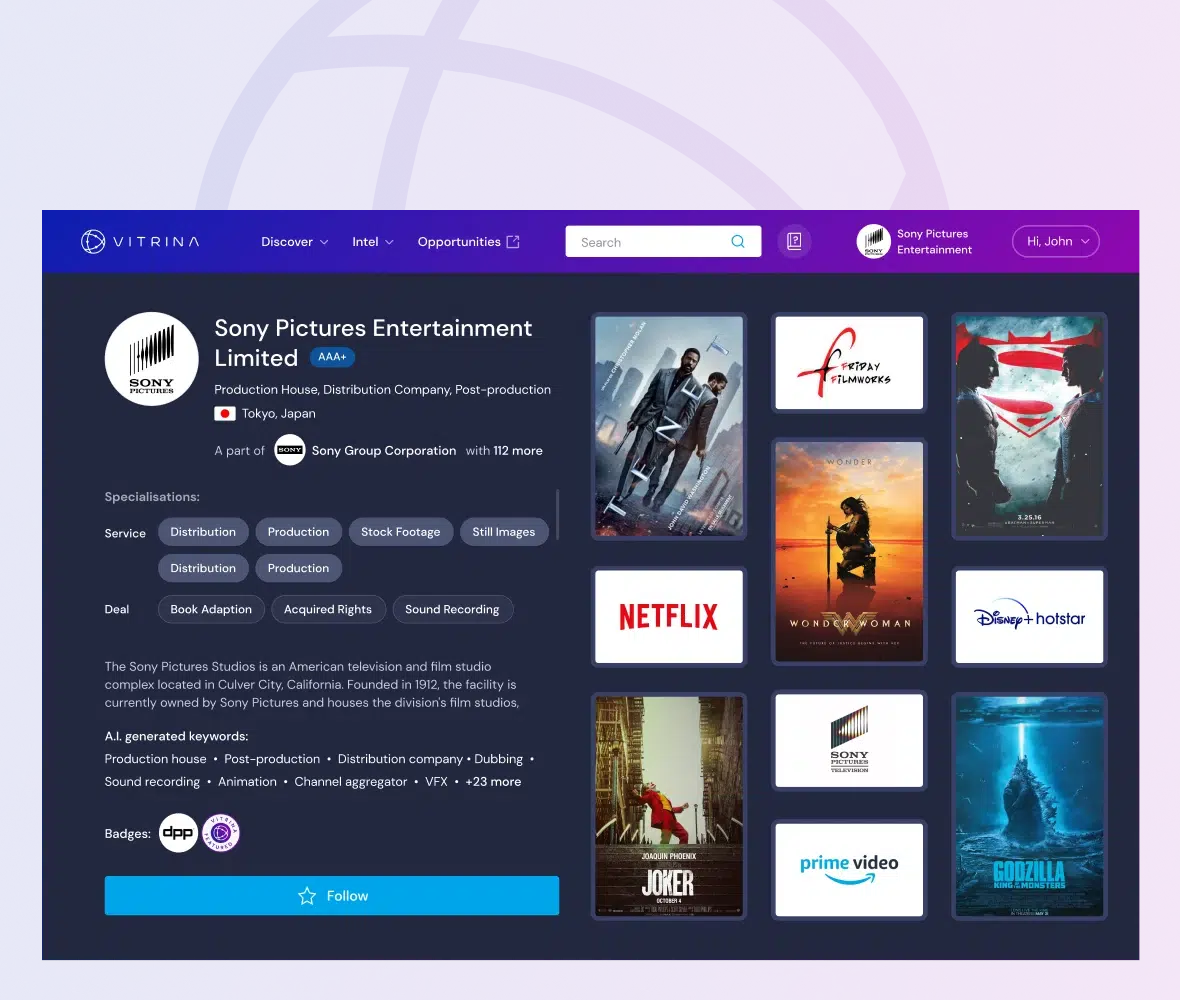
Task: Click the 'Sound recording' keyword
Action: click(x=152, y=781)
